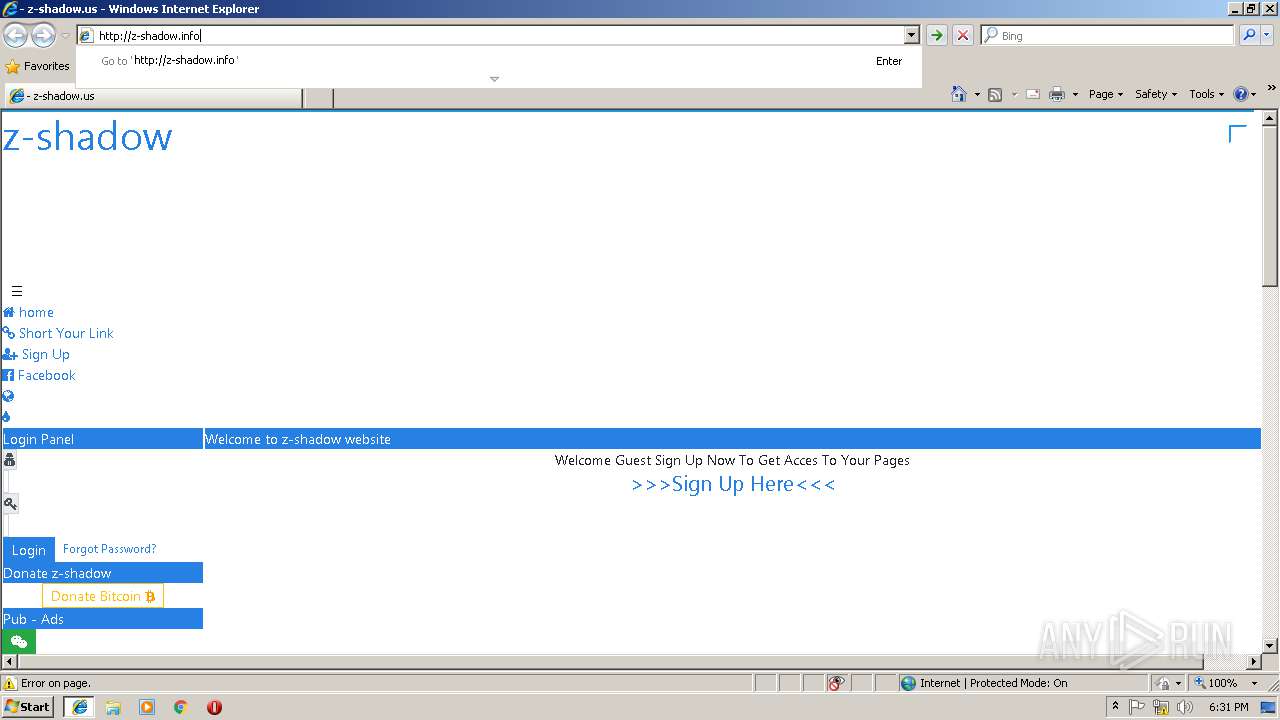The image size is (1280, 720).
Task: Click the Sign Up menu link
Action: [x=36, y=354]
